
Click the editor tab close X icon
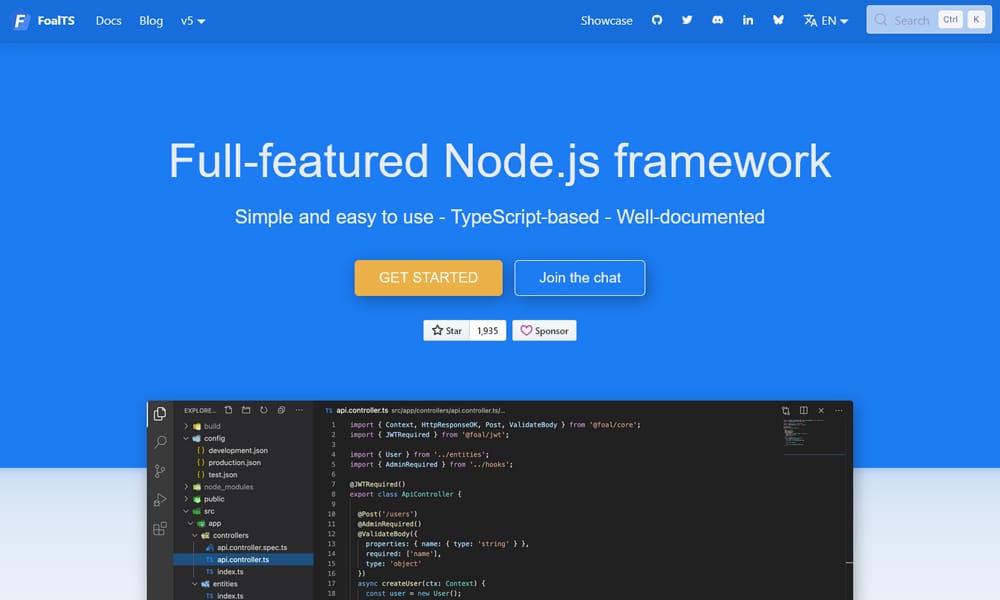pyautogui.click(x=821, y=411)
